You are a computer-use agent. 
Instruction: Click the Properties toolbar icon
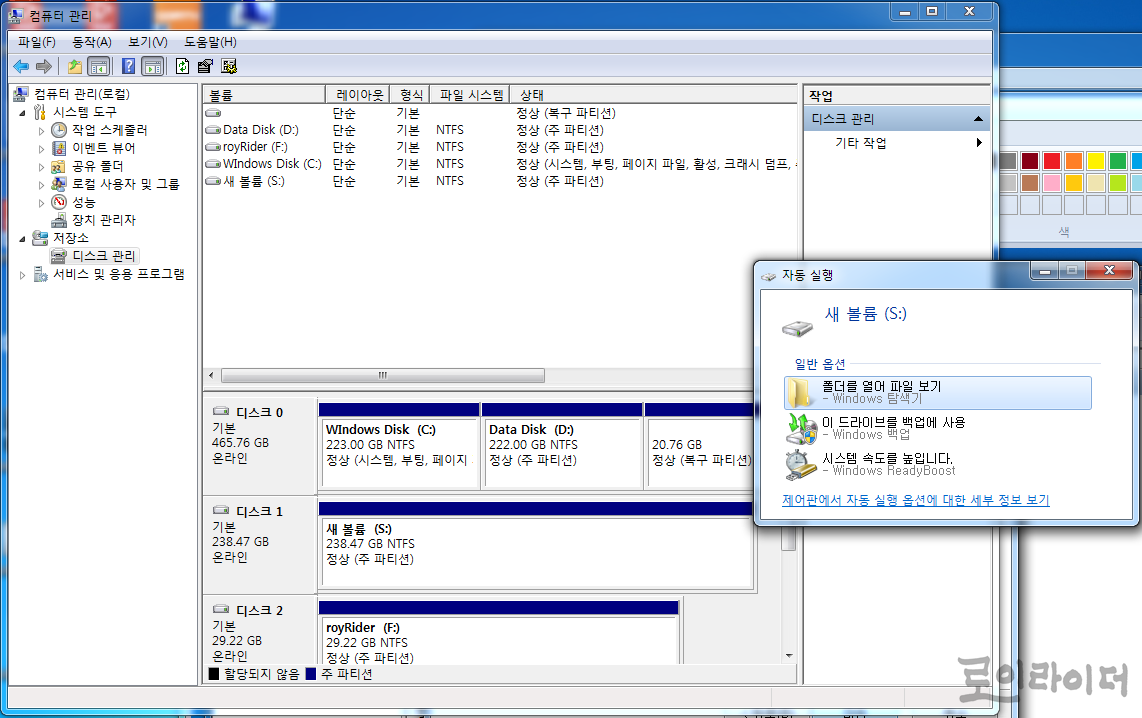click(205, 66)
